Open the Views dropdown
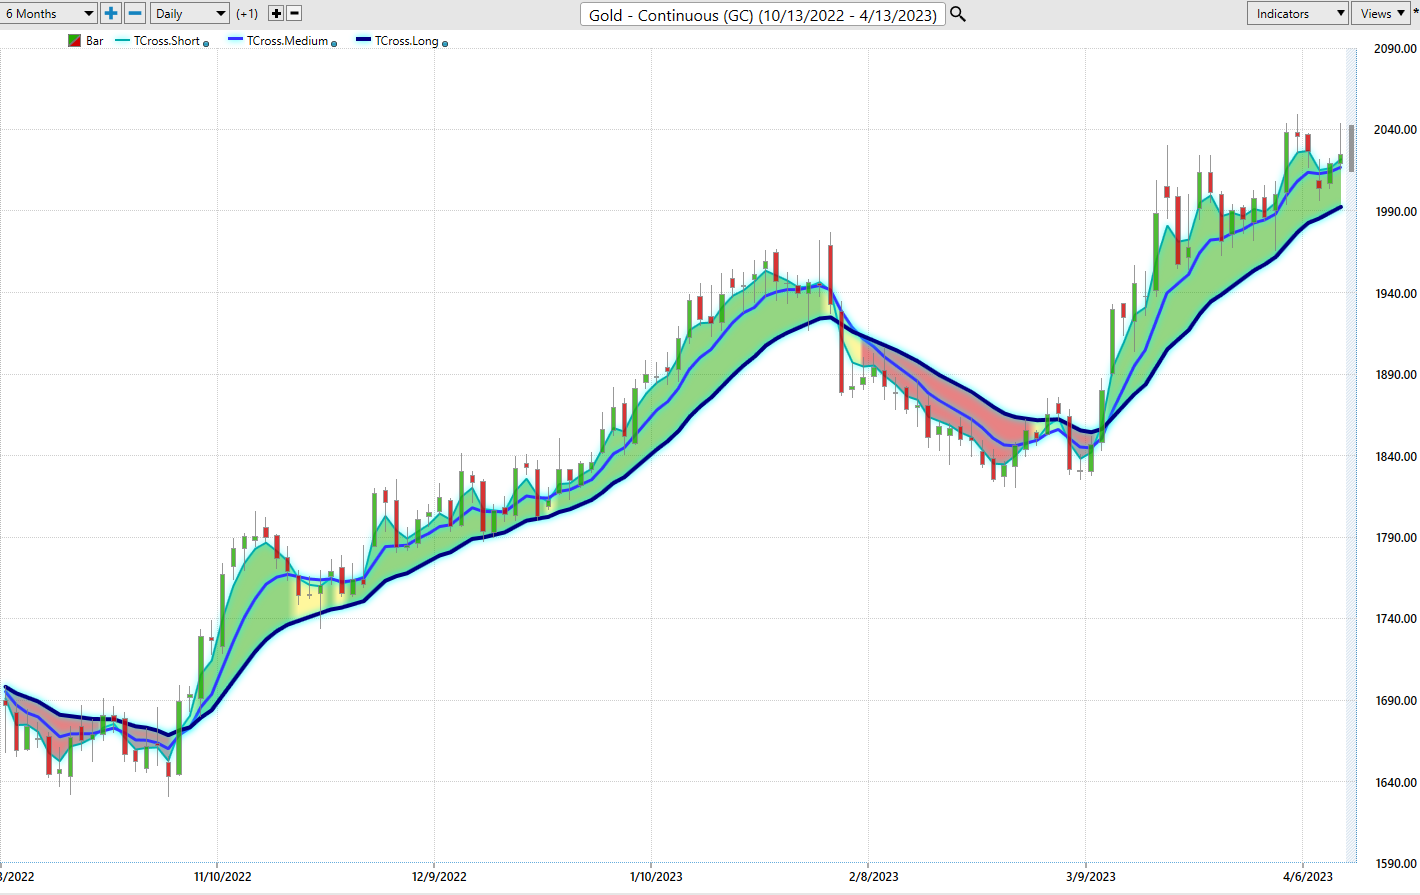Viewport: 1420px width, 895px height. pos(1381,13)
